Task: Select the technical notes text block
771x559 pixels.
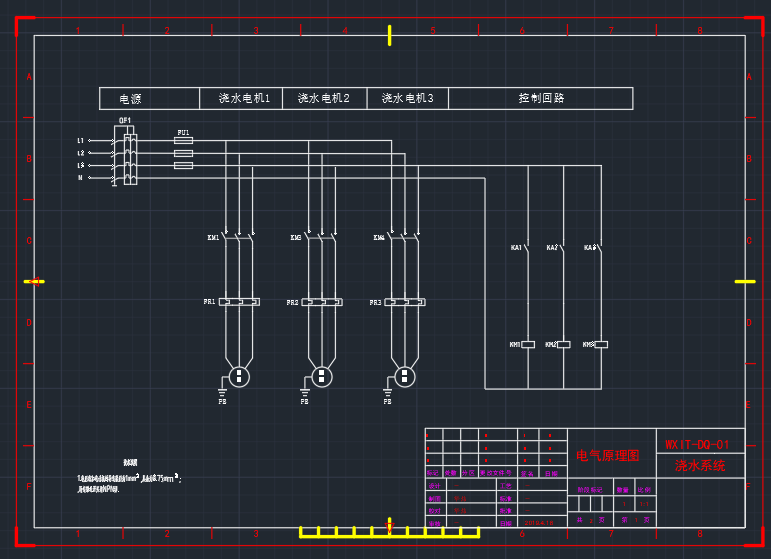Action: tap(128, 478)
